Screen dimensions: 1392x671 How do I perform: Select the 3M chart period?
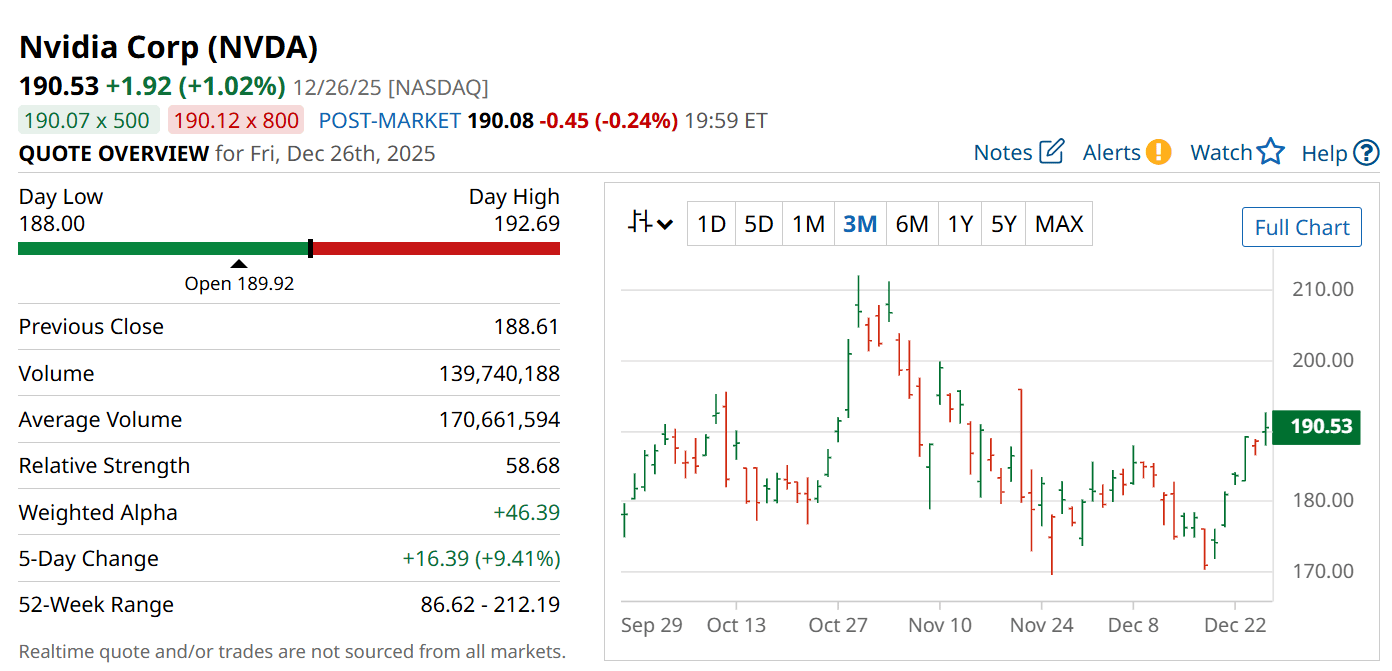[860, 224]
